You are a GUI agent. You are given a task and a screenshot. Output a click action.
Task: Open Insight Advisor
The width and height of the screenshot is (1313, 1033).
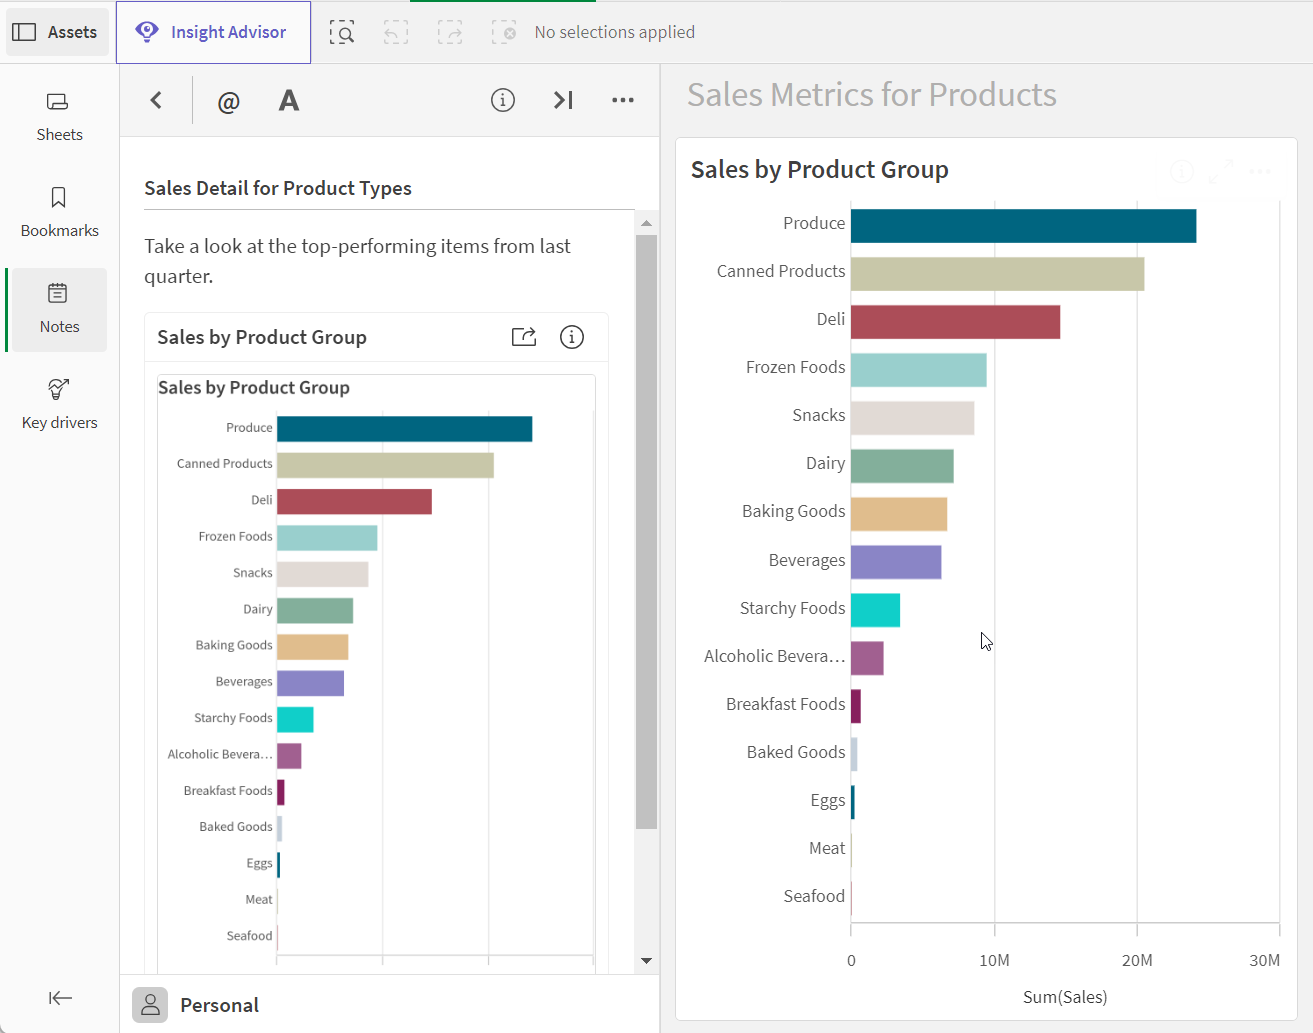[213, 32]
